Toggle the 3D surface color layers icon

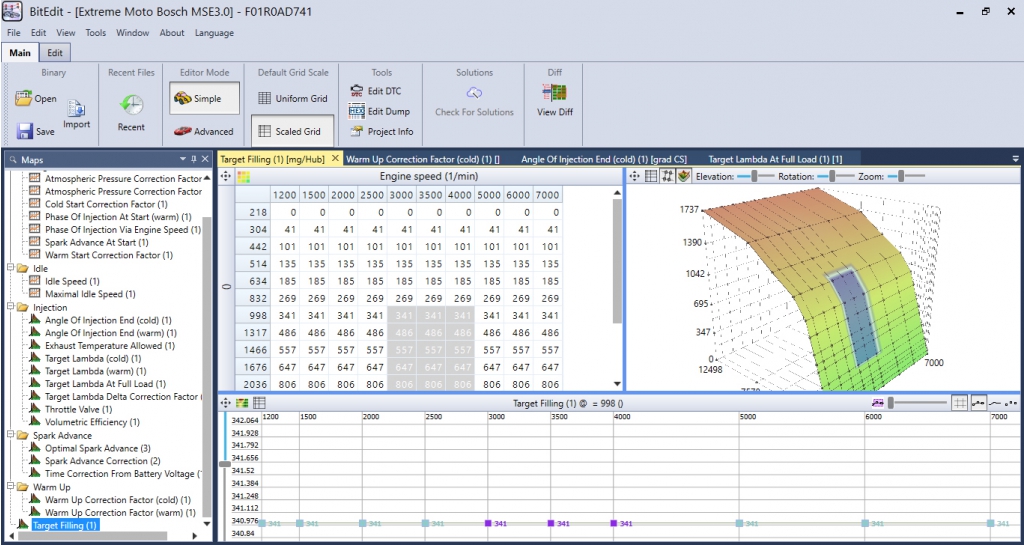(684, 176)
